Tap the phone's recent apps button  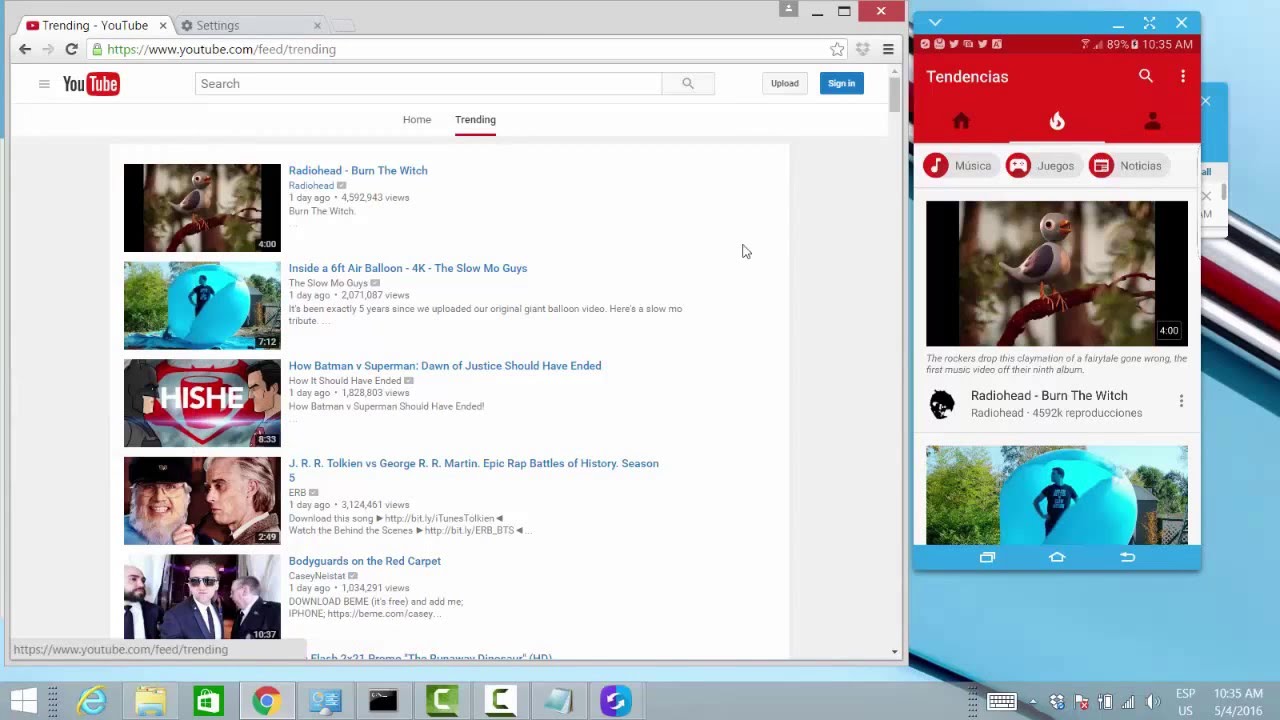[987, 557]
